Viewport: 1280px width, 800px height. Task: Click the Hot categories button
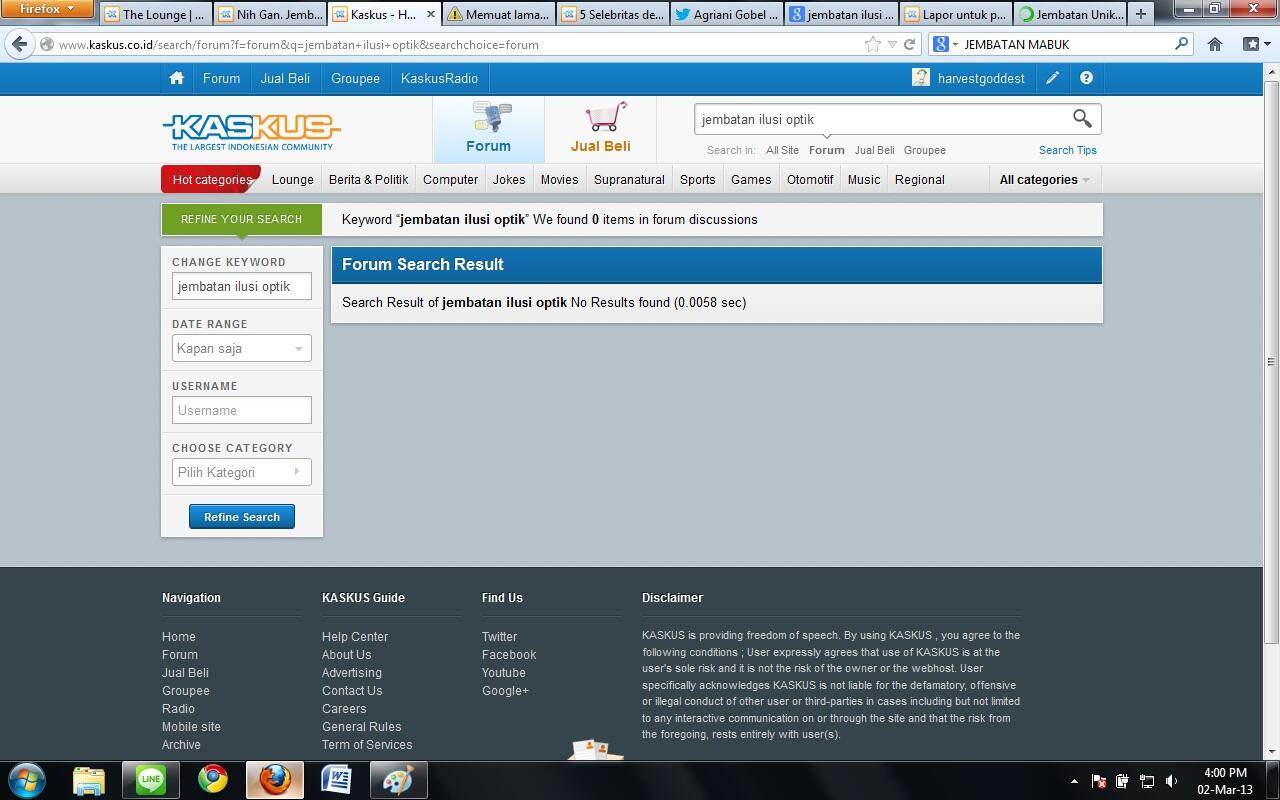[211, 180]
